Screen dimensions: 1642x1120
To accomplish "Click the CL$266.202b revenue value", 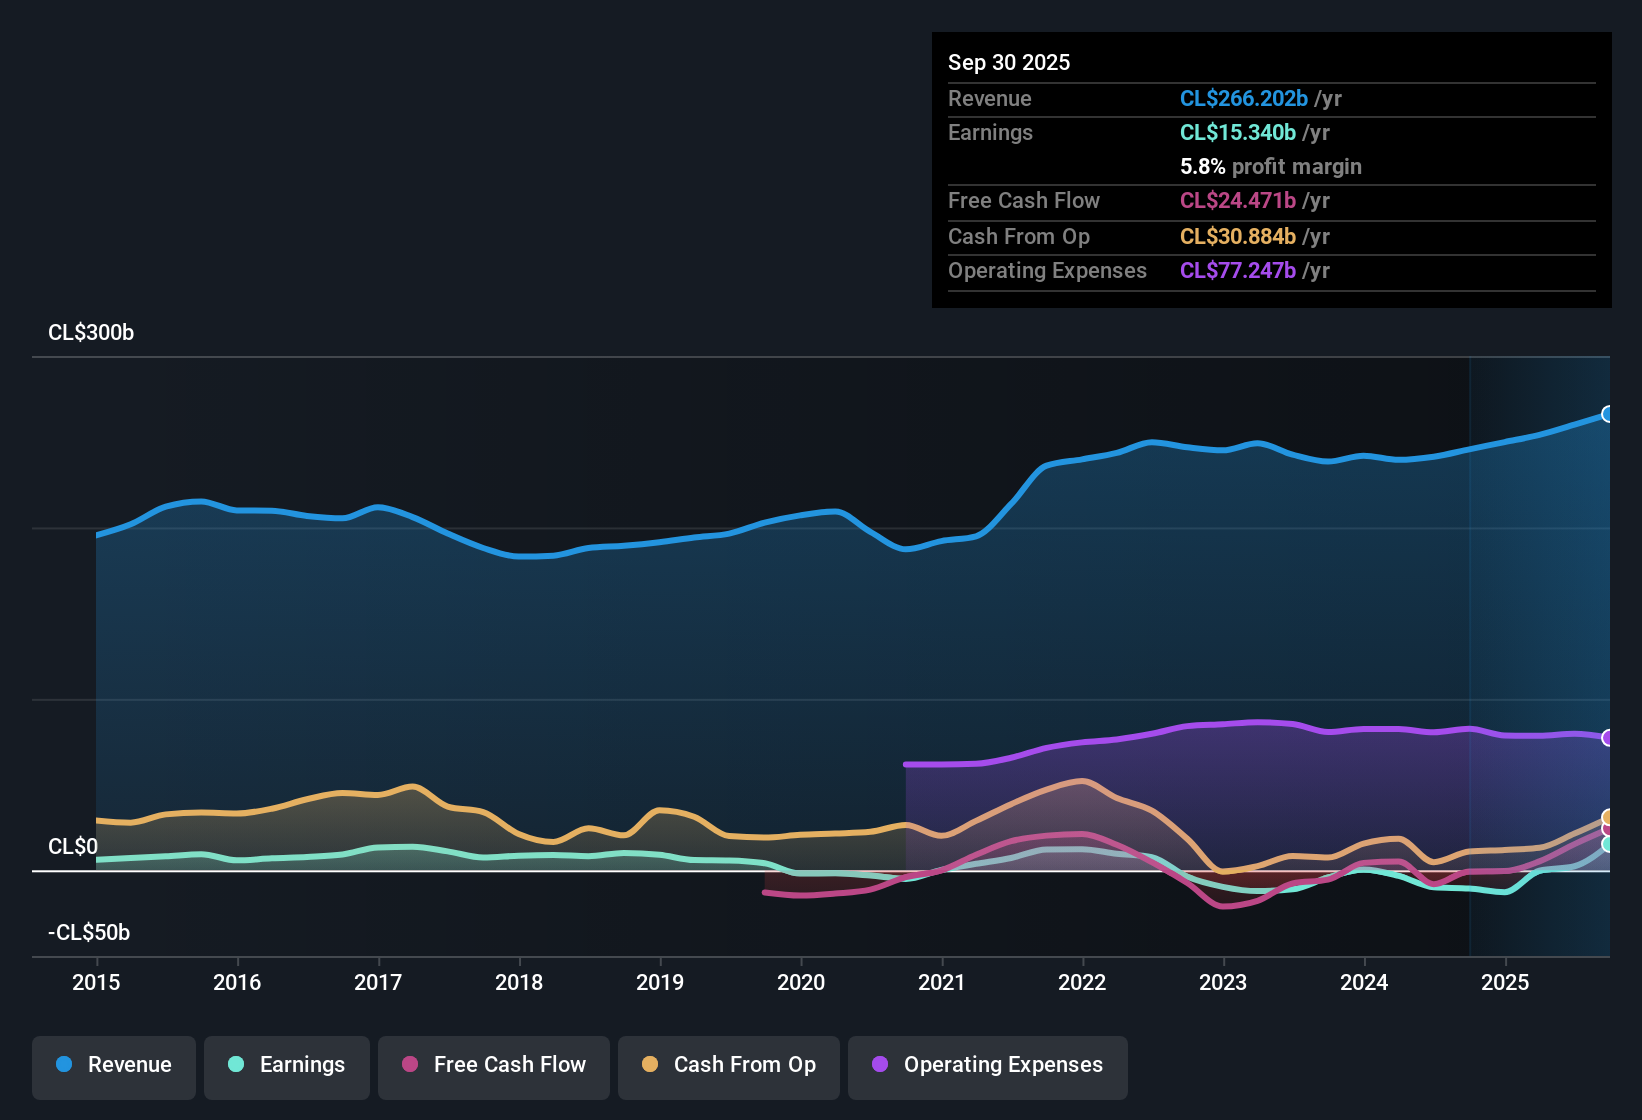I will (x=1244, y=98).
